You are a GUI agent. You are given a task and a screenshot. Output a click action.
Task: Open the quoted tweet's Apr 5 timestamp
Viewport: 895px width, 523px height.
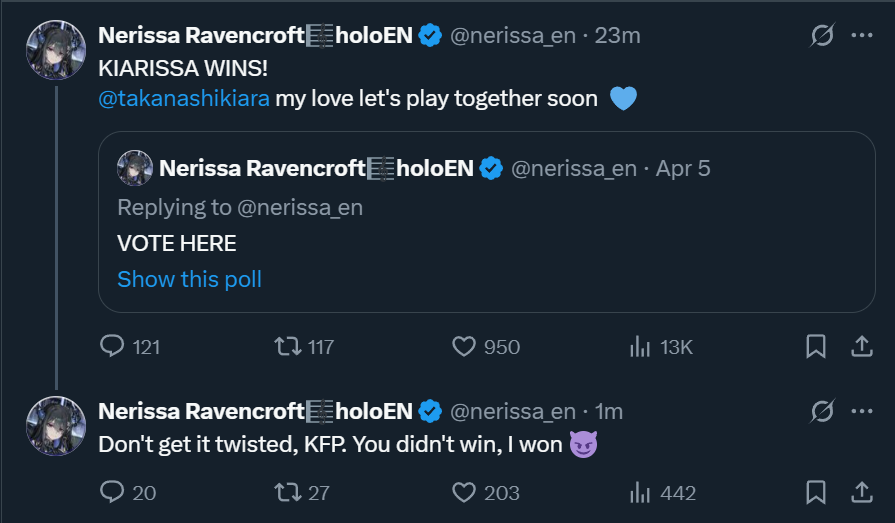683,168
